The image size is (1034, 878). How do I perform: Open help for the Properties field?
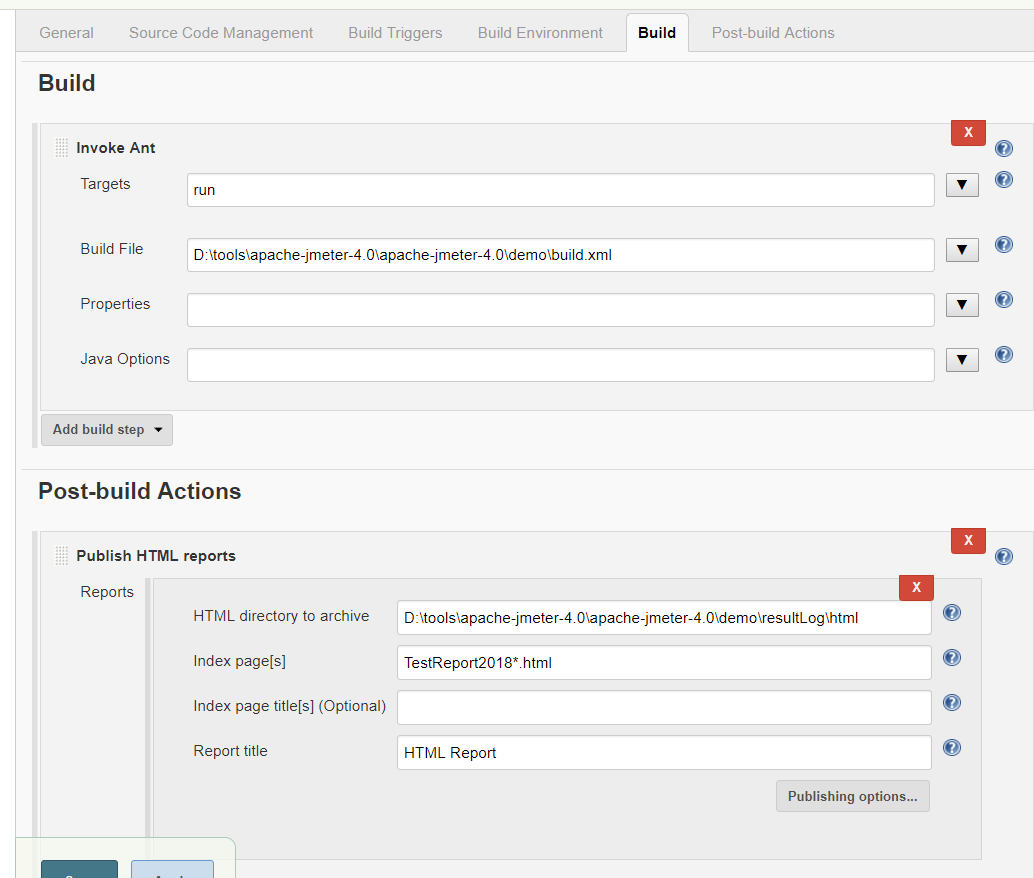pos(1003,299)
